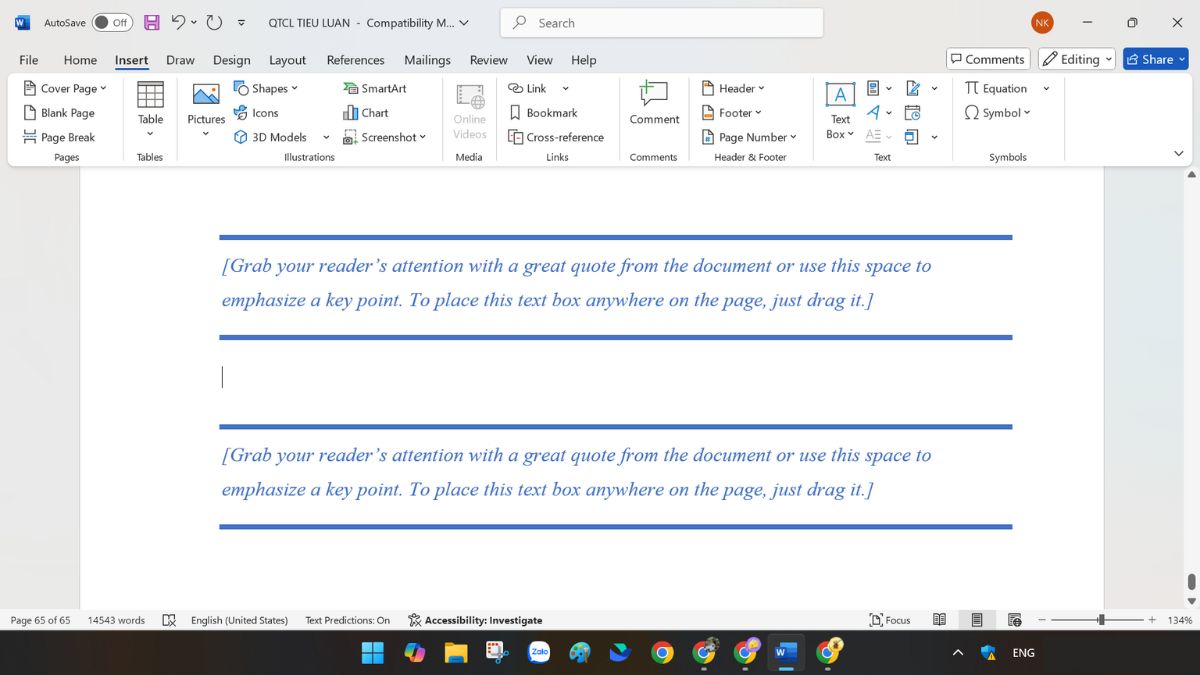Screen dimensions: 1200x675
Task: Insert a SmartArt graphic
Action: [375, 88]
